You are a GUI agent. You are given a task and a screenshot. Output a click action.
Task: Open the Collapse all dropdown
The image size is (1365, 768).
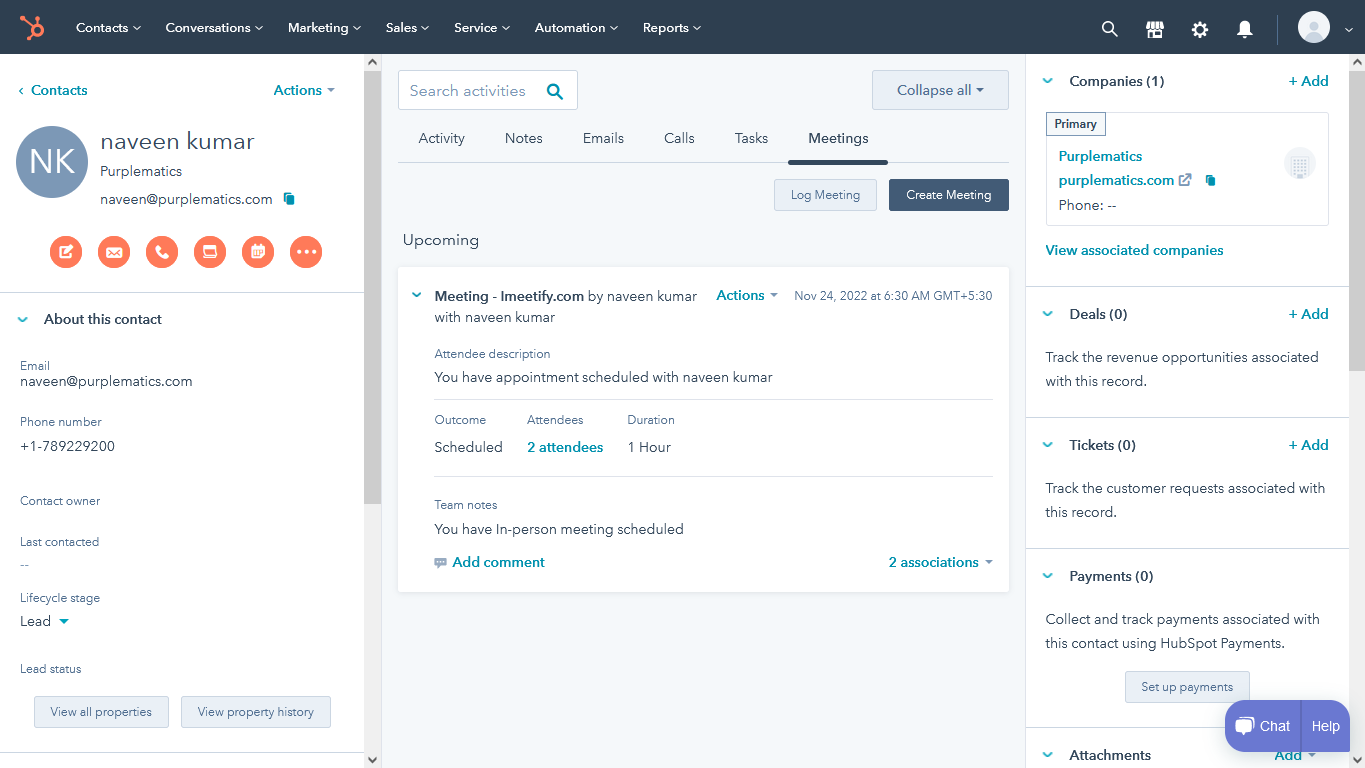pos(939,90)
